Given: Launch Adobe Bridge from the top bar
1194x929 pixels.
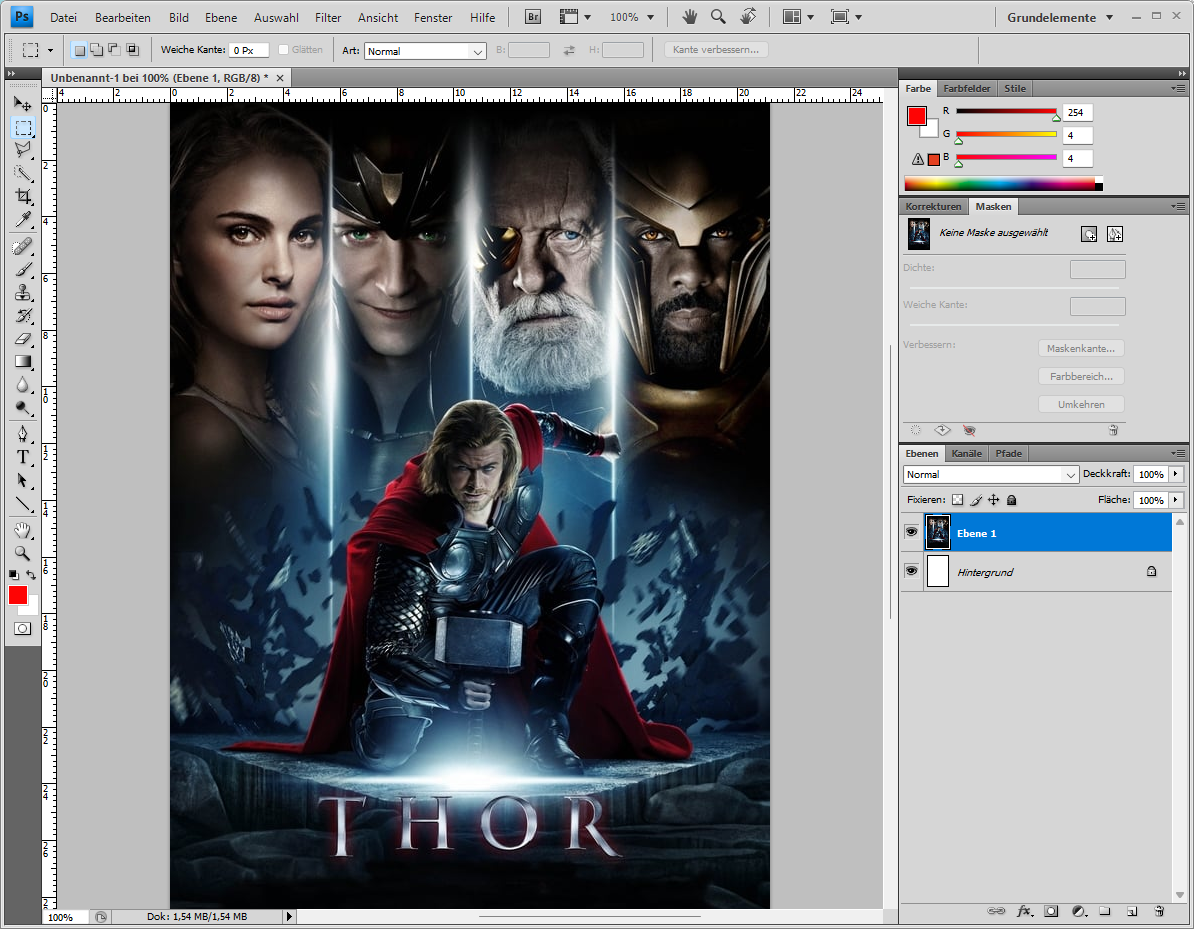Looking at the screenshot, I should 533,18.
